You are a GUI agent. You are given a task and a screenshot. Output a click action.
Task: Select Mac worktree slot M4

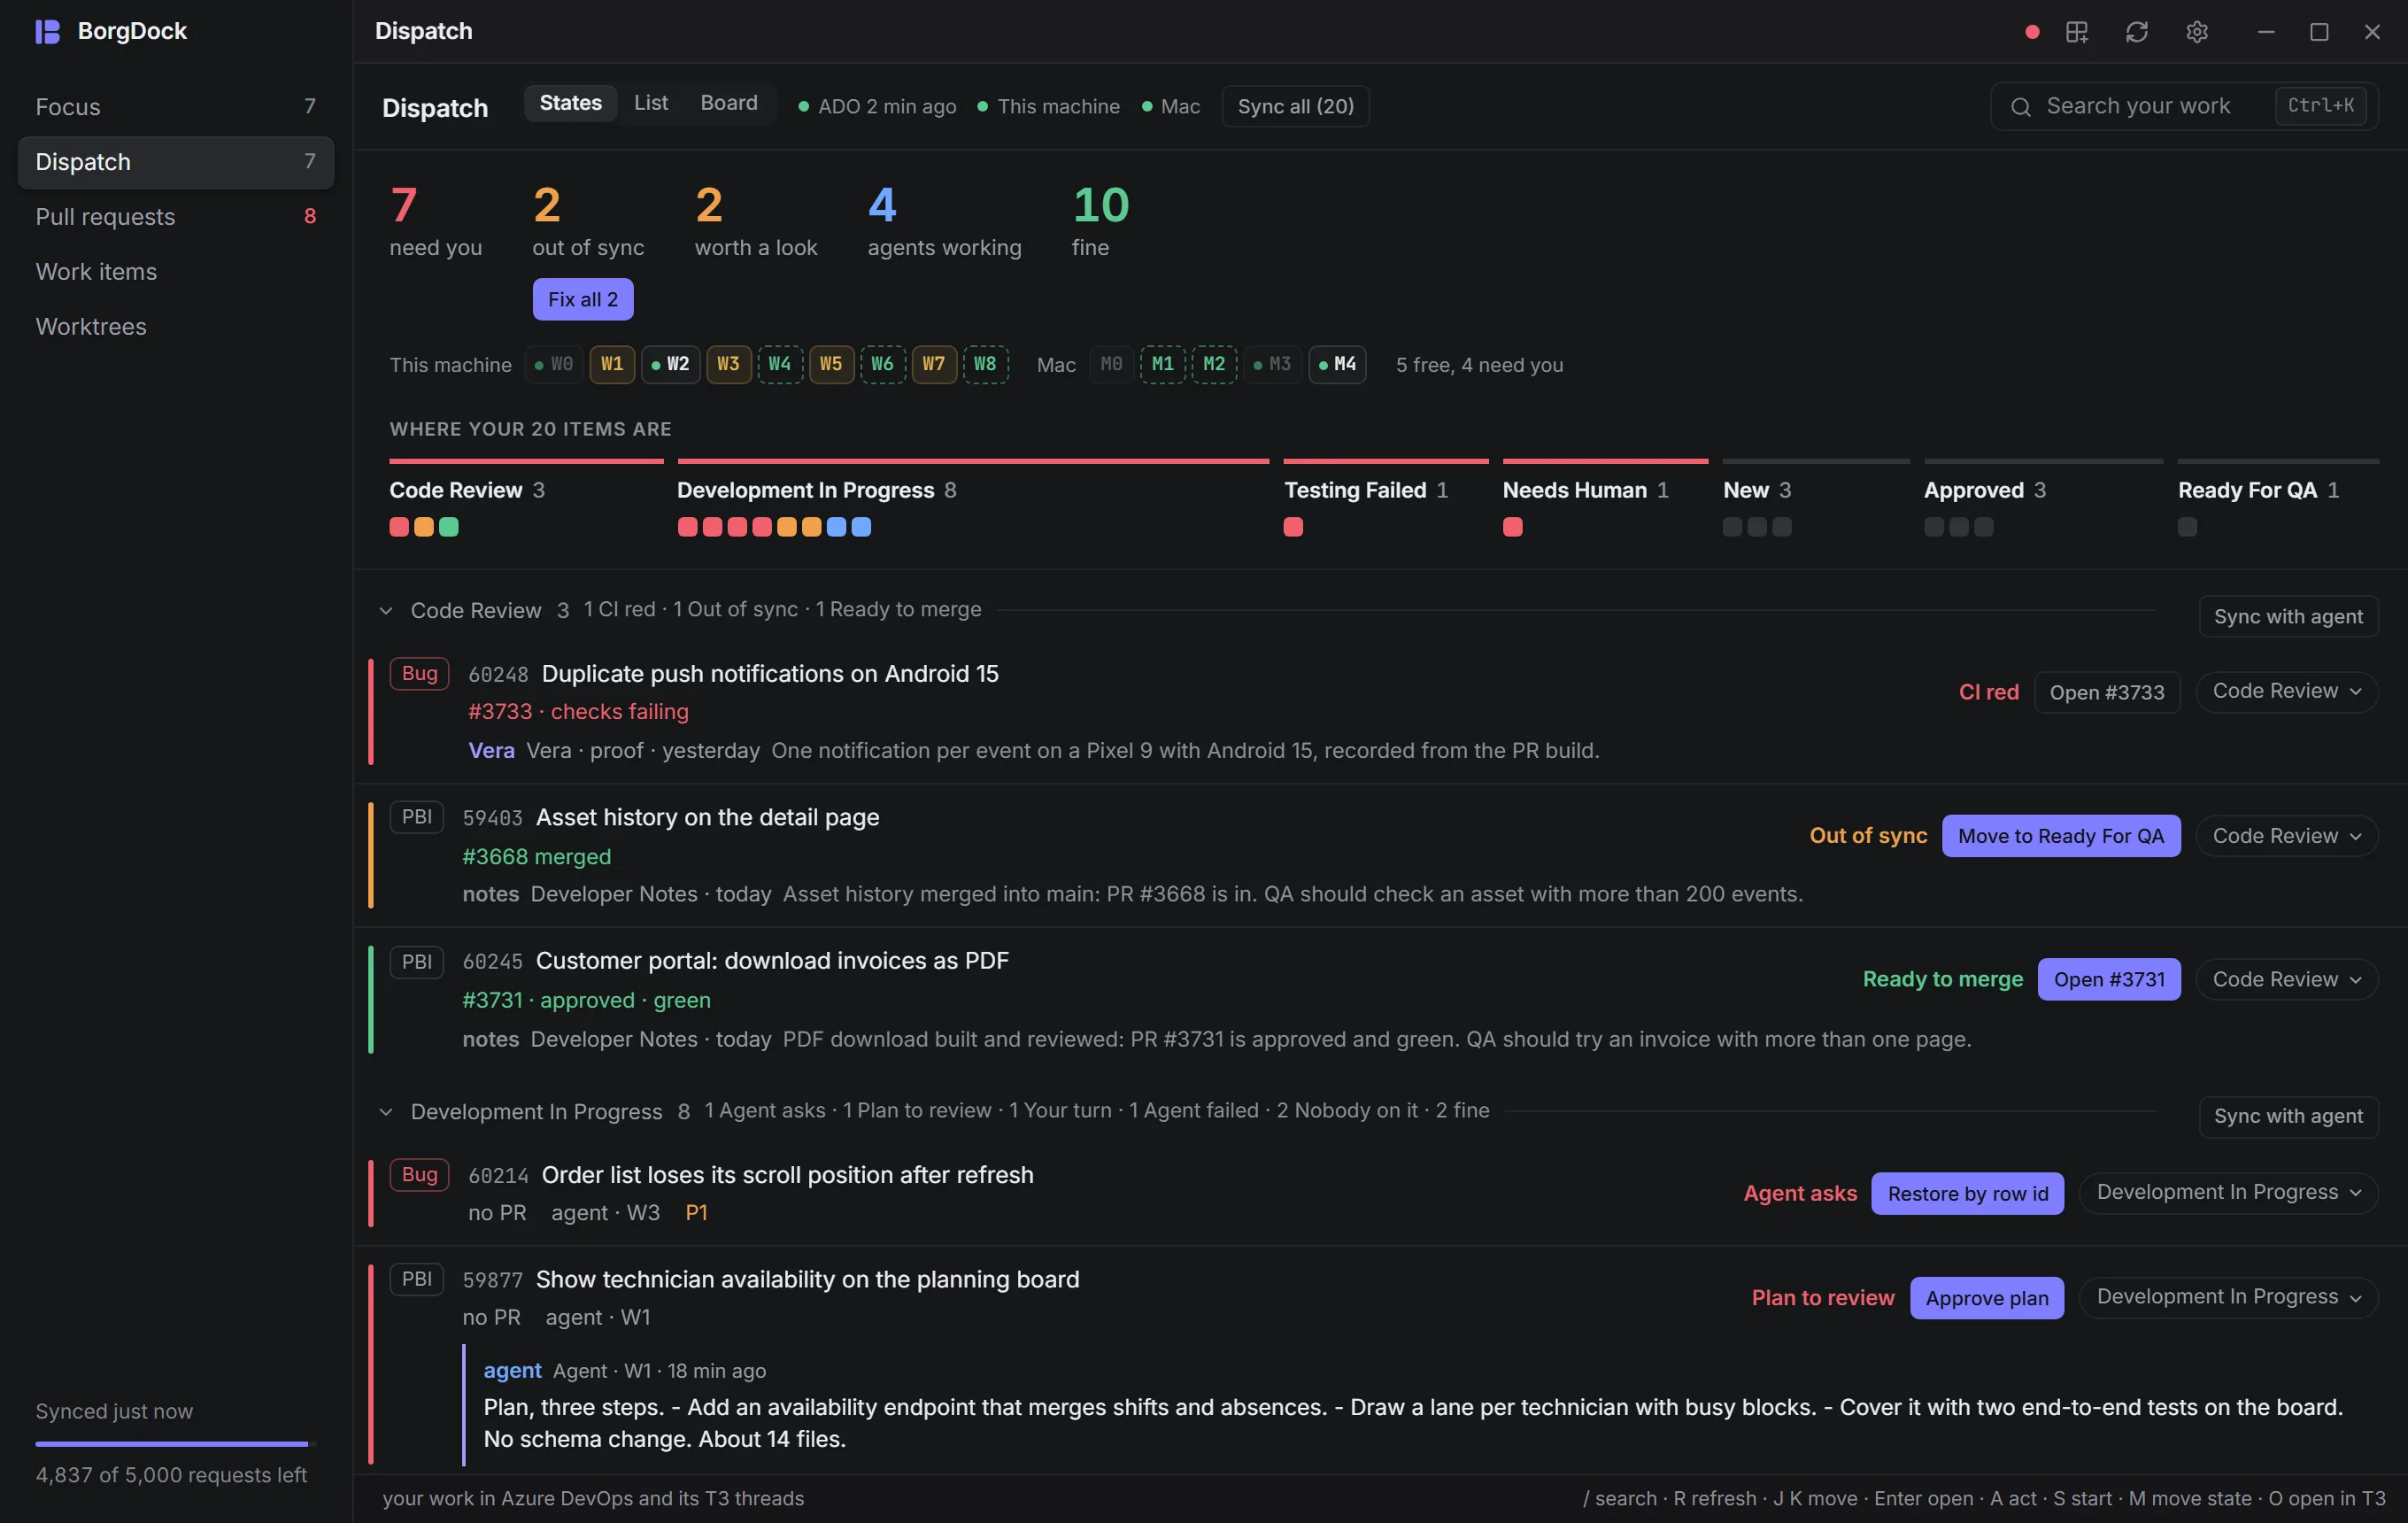(1338, 364)
